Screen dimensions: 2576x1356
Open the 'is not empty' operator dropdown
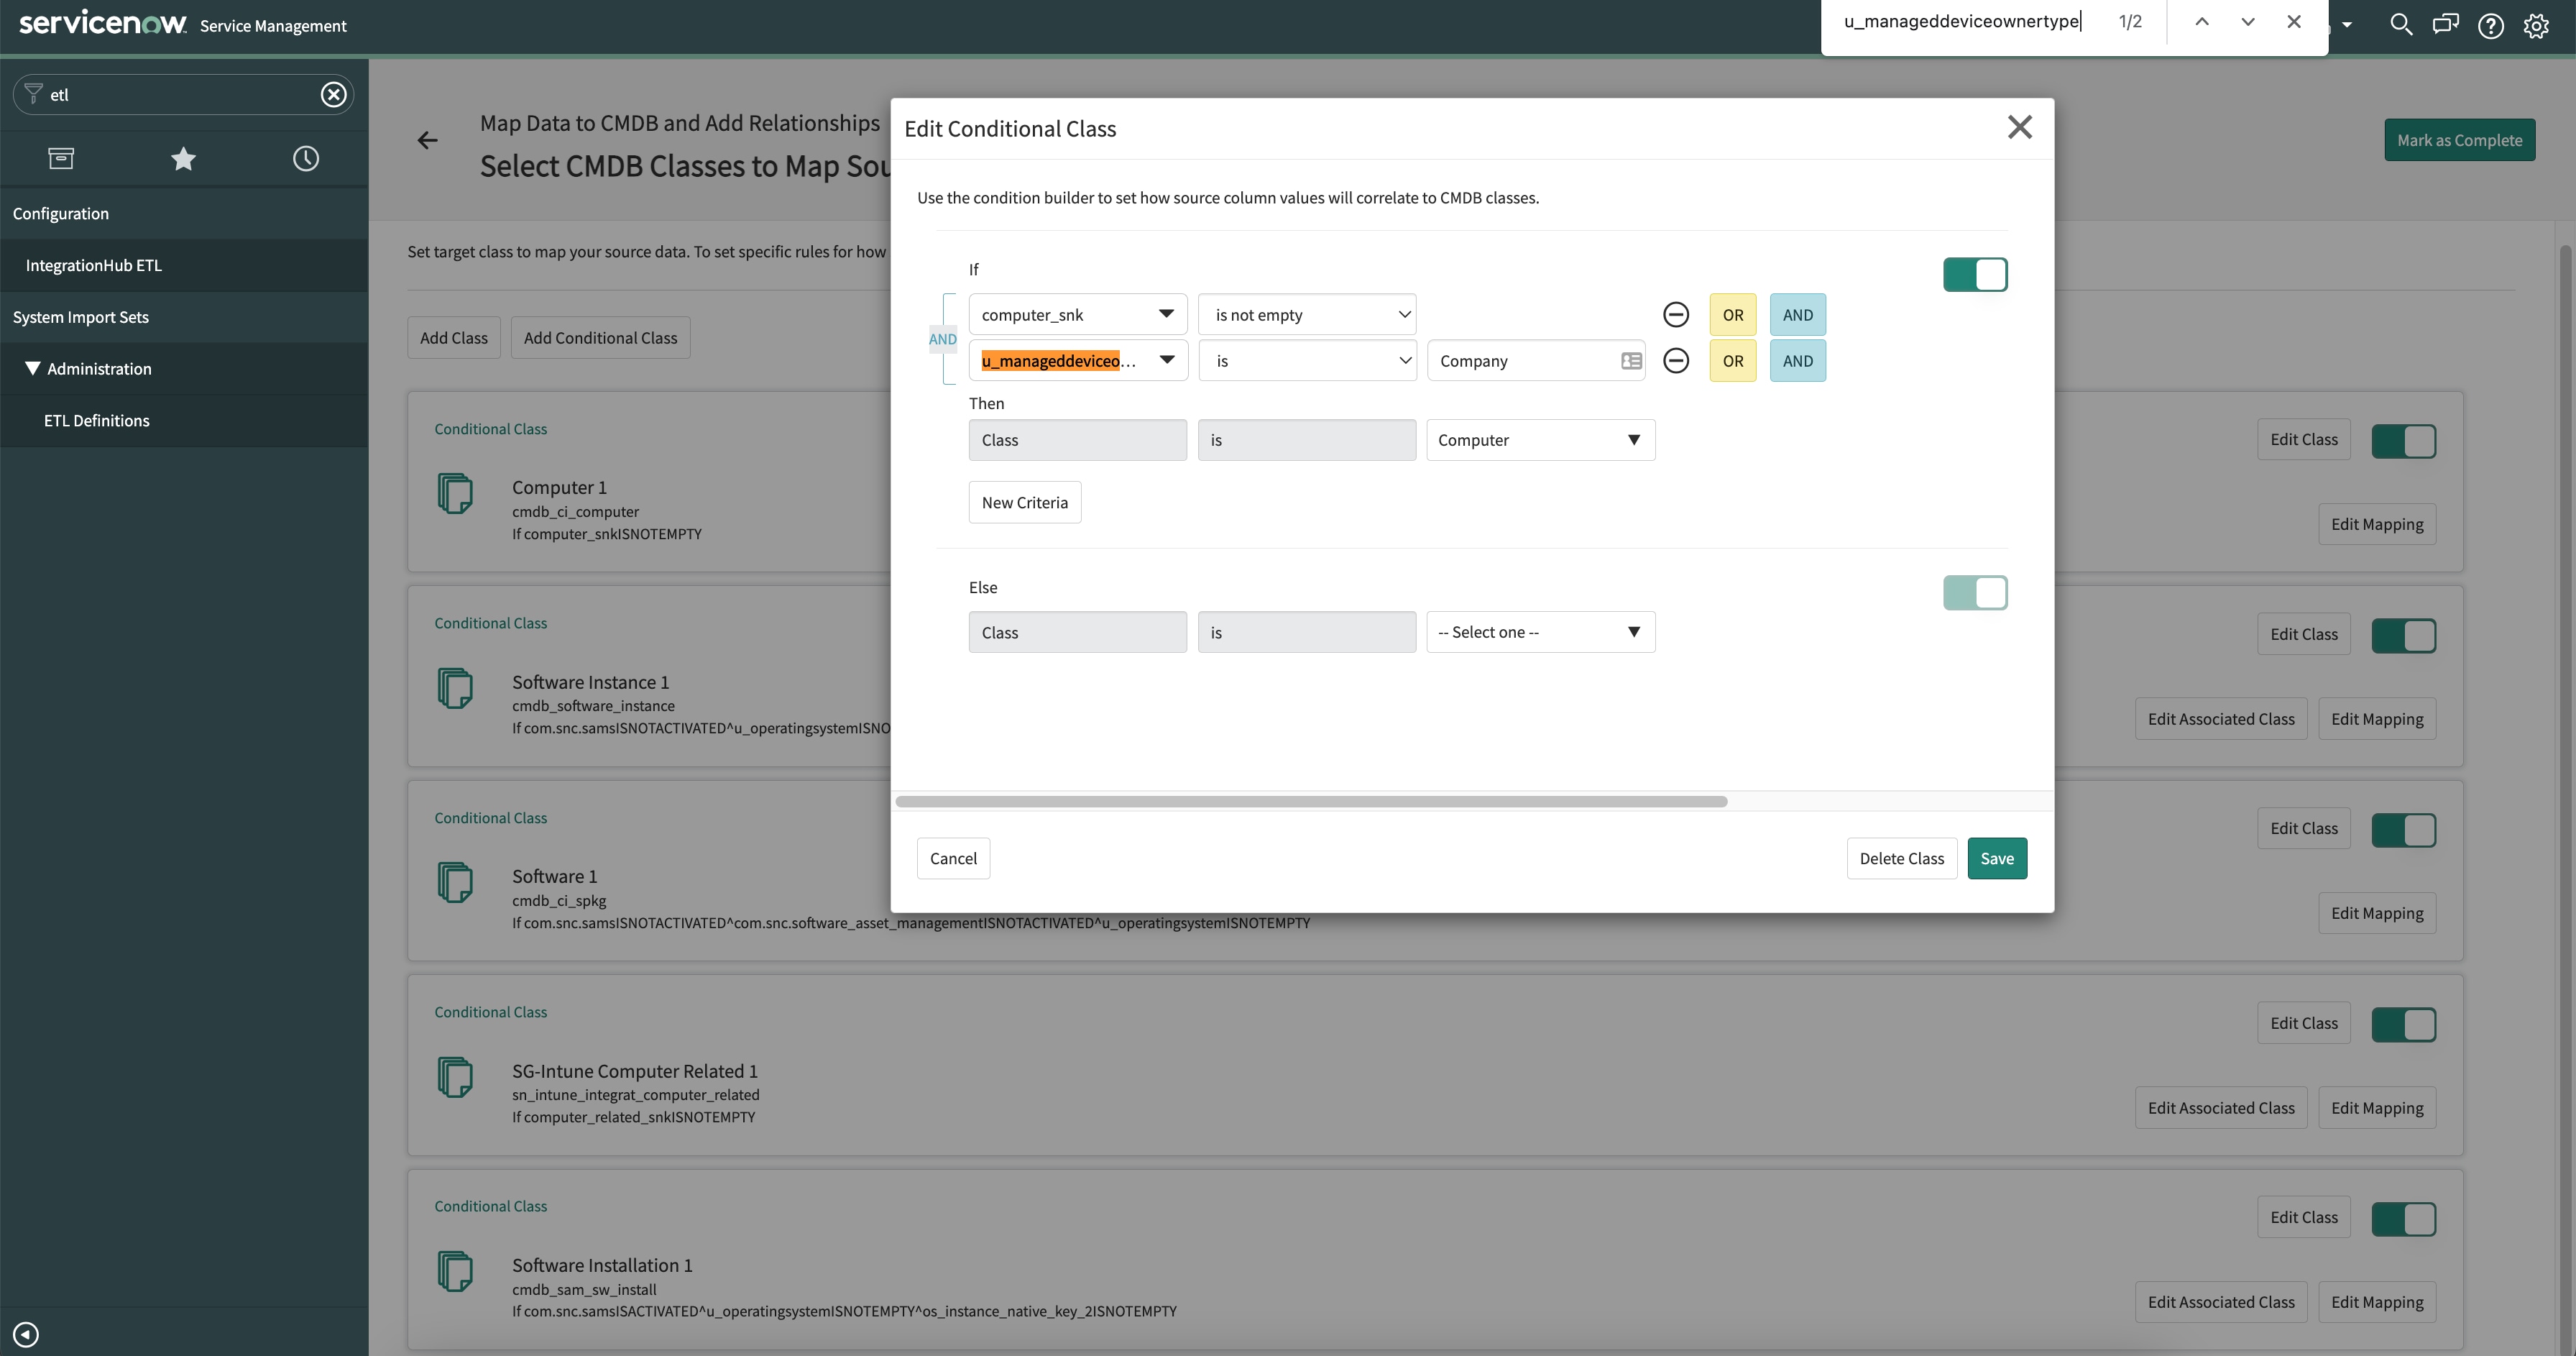point(1307,314)
